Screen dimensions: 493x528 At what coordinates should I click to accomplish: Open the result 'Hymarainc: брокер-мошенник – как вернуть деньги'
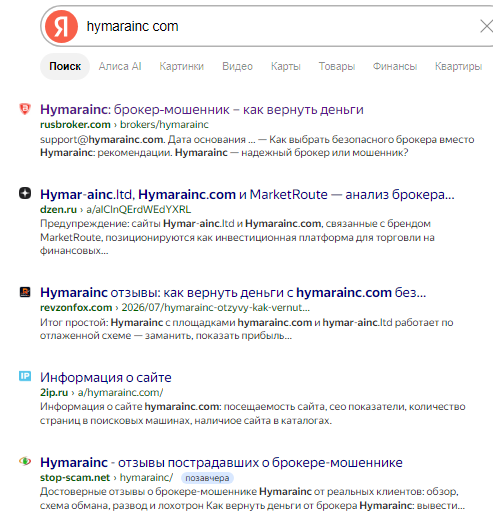(202, 110)
